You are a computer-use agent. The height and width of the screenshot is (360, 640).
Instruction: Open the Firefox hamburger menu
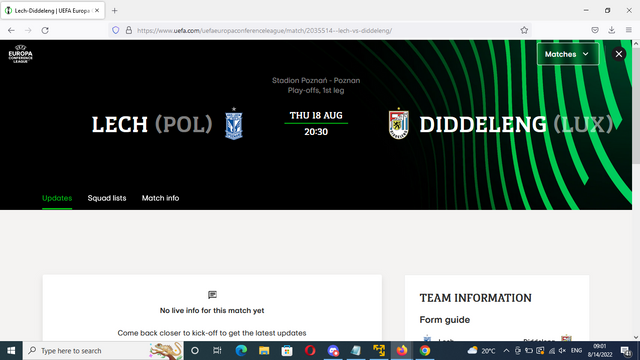629,30
